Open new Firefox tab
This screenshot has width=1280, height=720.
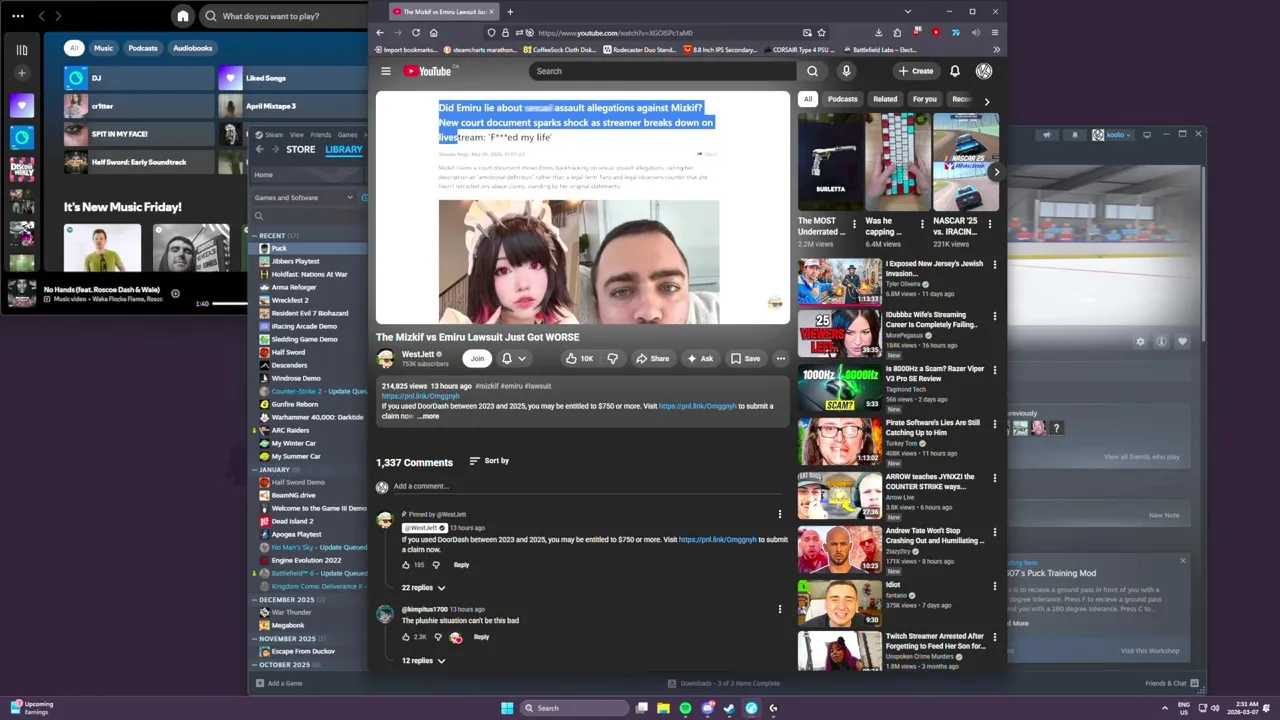[x=510, y=12]
